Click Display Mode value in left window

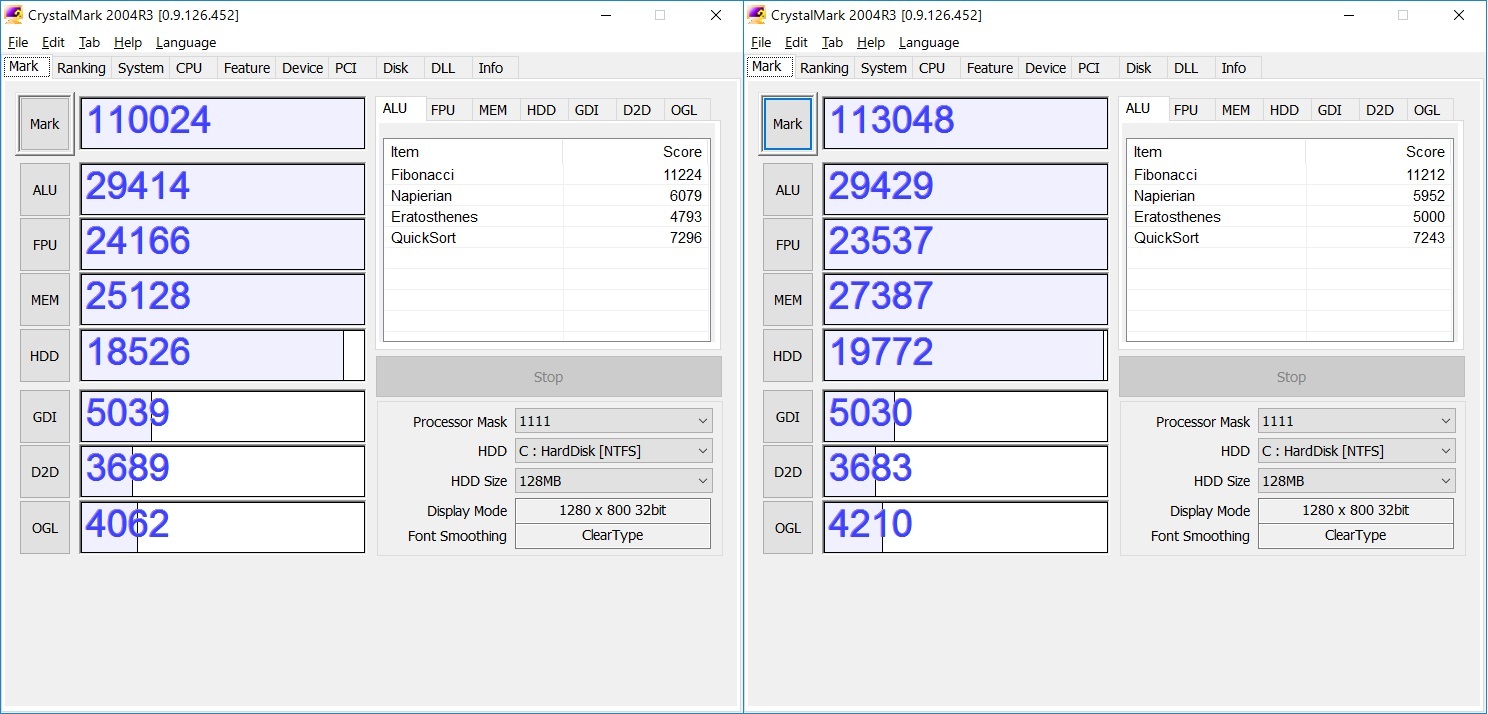pyautogui.click(x=613, y=510)
